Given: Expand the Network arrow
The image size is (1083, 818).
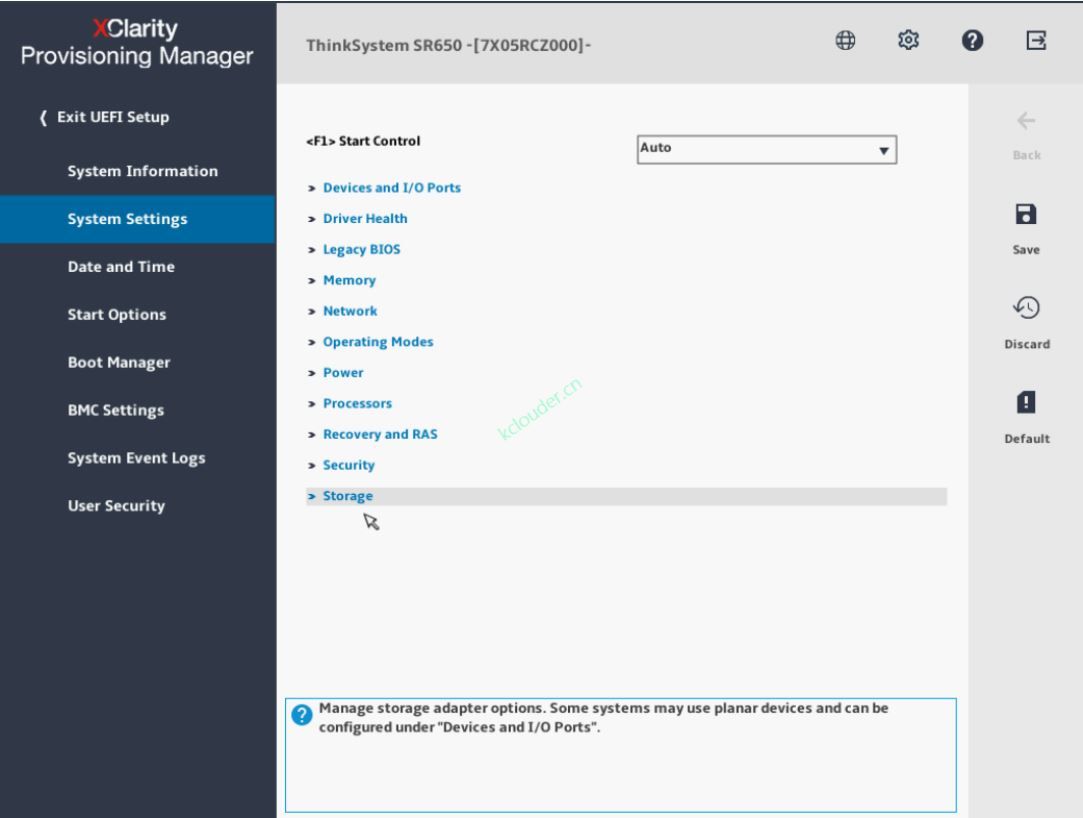Looking at the screenshot, I should [312, 312].
